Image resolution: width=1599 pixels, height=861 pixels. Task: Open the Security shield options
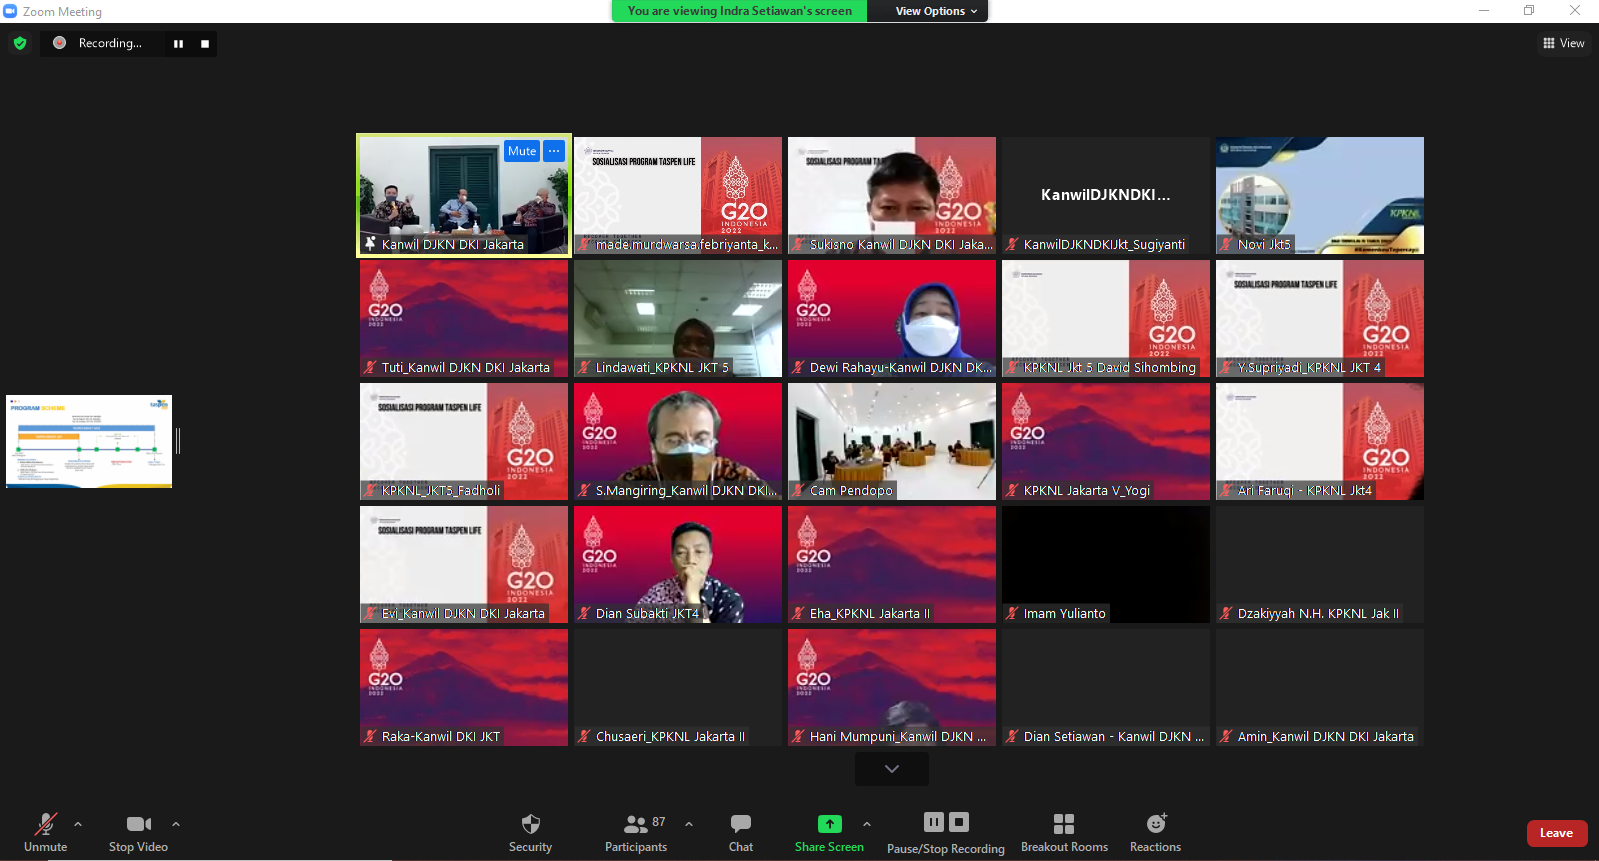click(x=530, y=832)
